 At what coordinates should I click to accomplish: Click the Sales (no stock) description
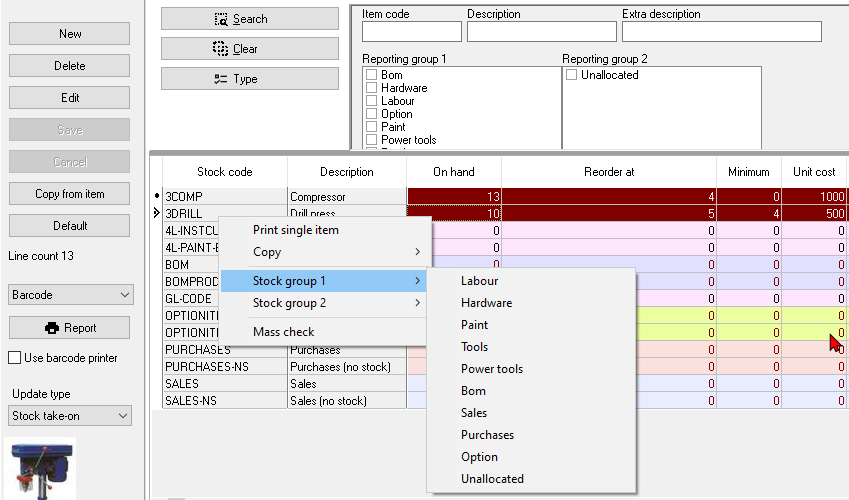347,401
